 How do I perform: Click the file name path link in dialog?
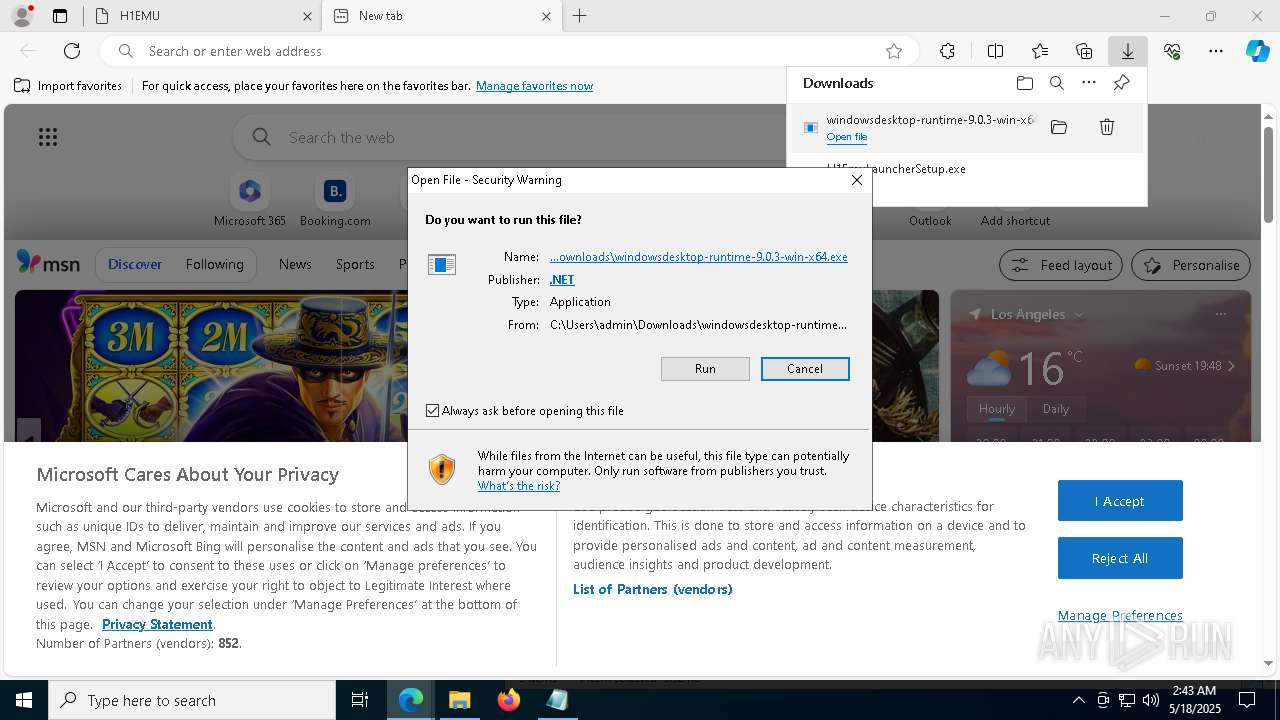(699, 257)
